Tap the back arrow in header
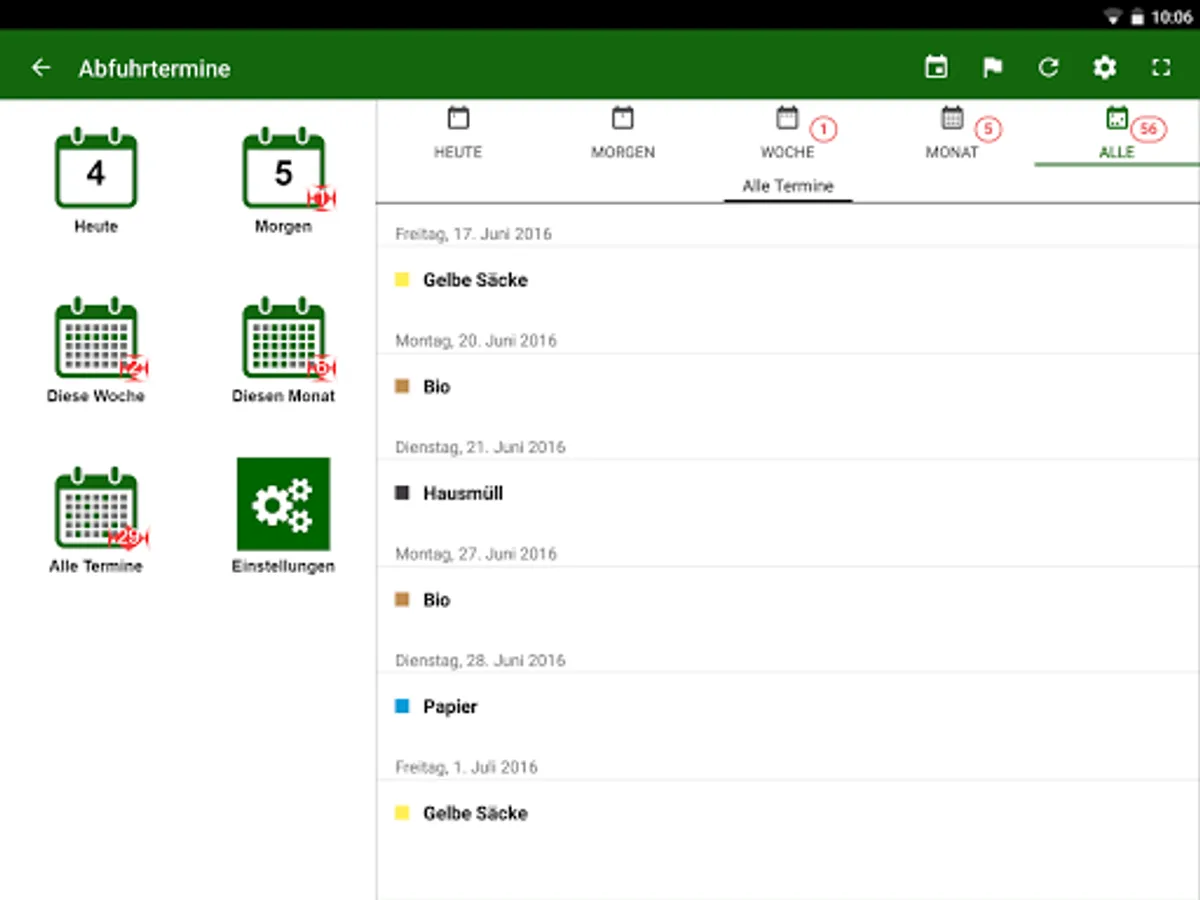The image size is (1200, 900). [41, 68]
